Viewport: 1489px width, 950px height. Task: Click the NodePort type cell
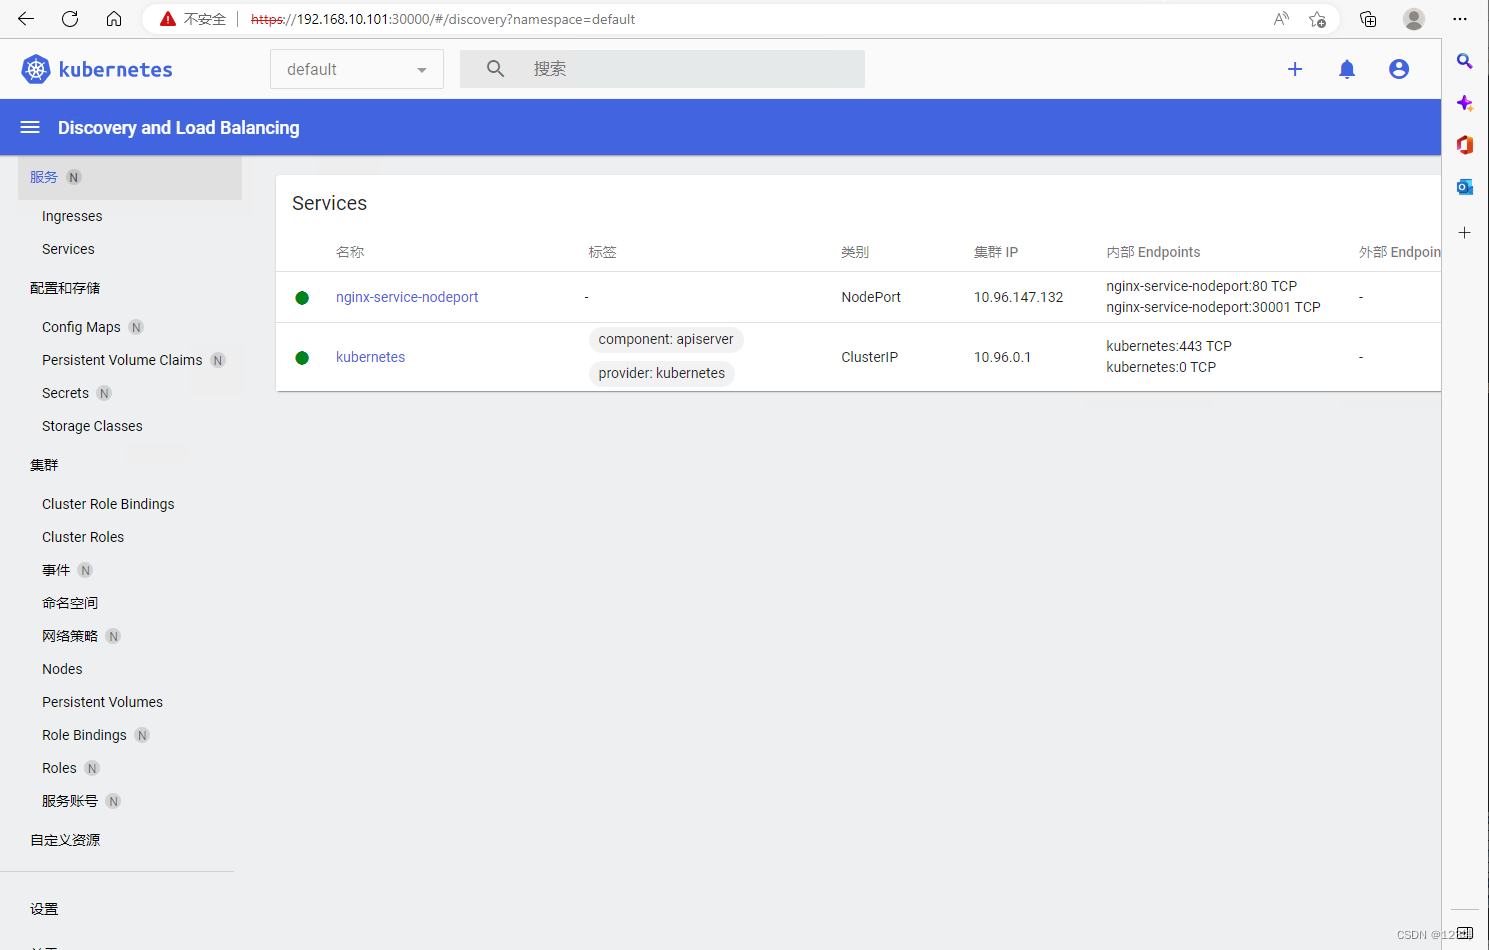[871, 297]
